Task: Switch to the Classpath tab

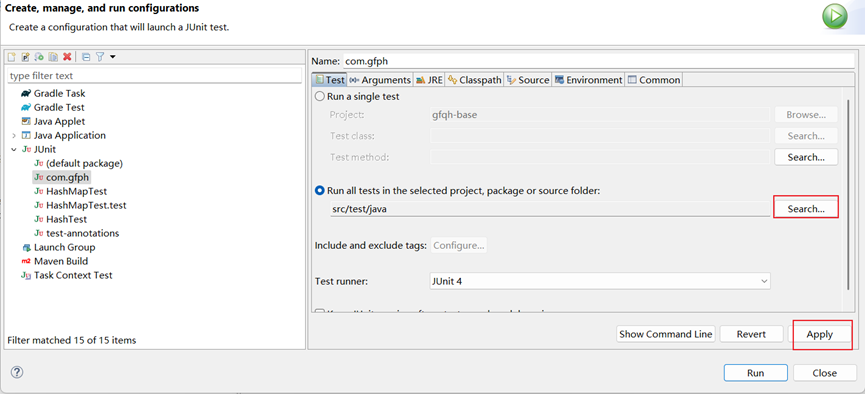Action: (x=474, y=80)
